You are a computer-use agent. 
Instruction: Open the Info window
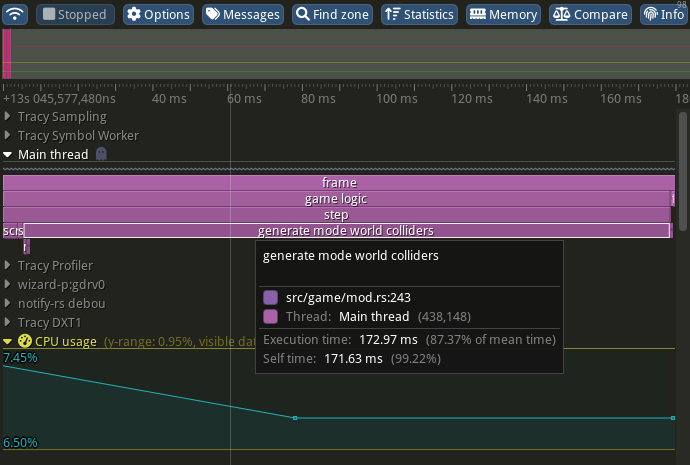coord(664,14)
